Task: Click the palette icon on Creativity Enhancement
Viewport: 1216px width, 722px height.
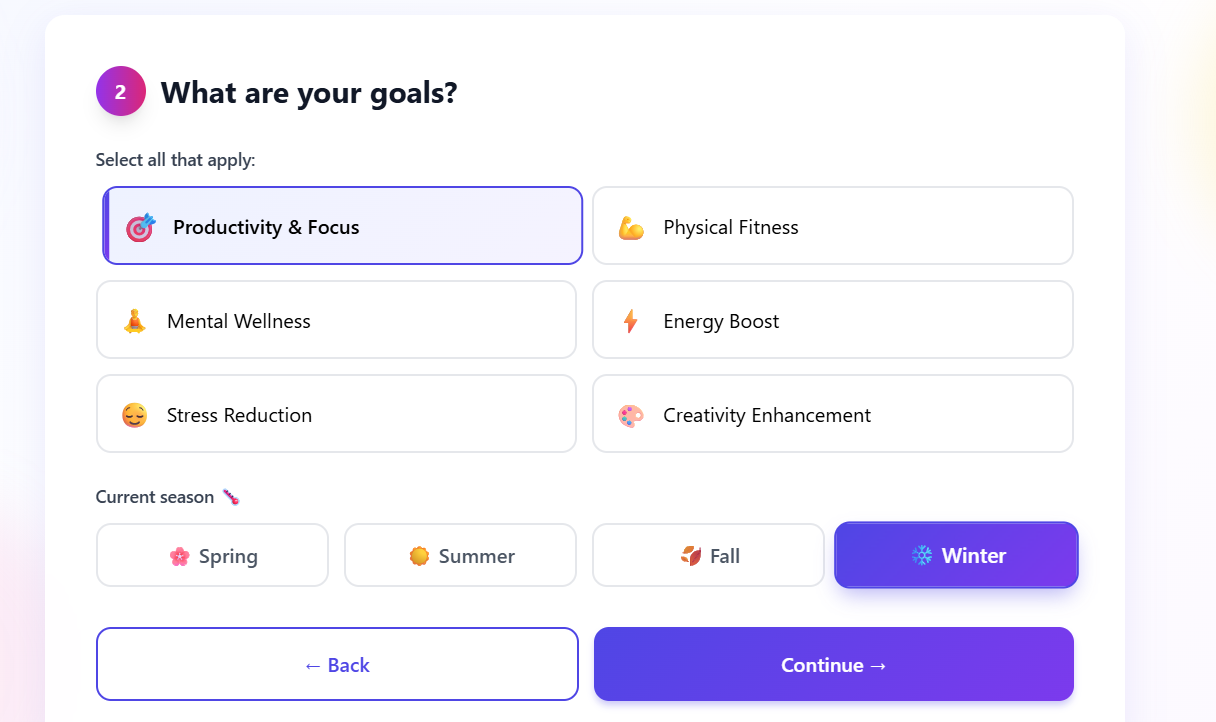Action: (x=631, y=414)
